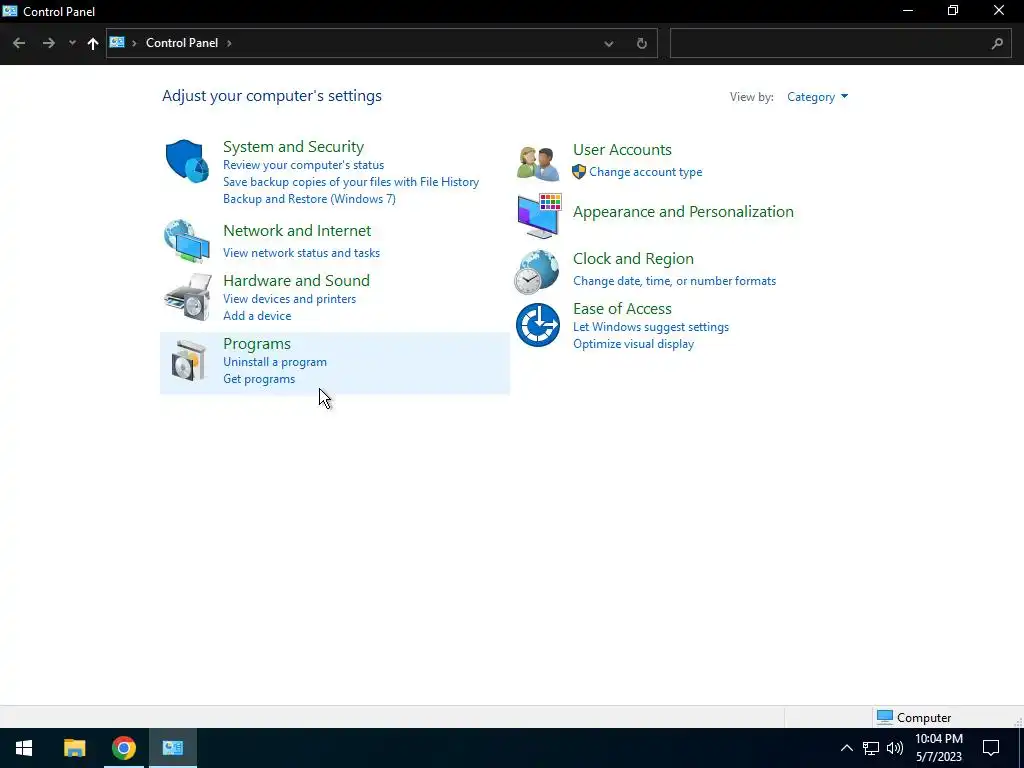1024x768 pixels.
Task: Open the volume speaker tray icon
Action: click(x=895, y=748)
